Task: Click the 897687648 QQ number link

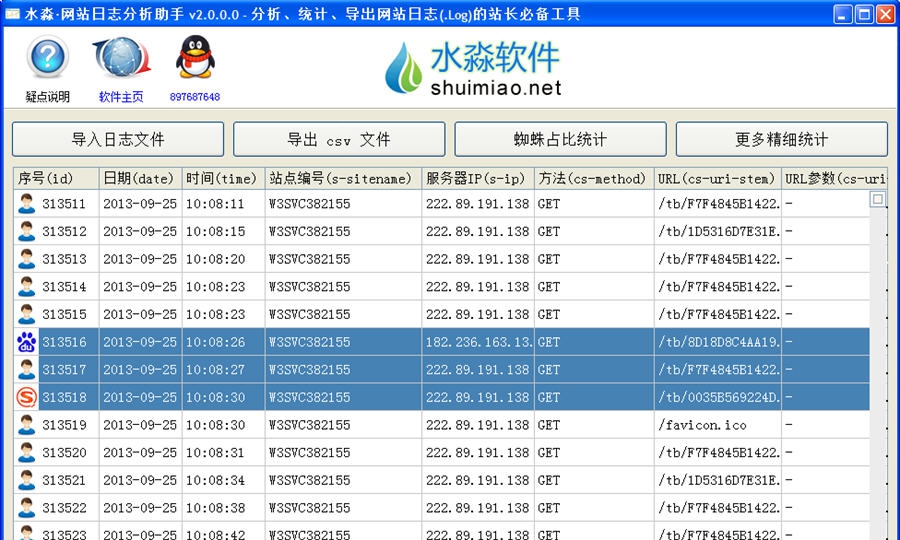Action: 195,97
